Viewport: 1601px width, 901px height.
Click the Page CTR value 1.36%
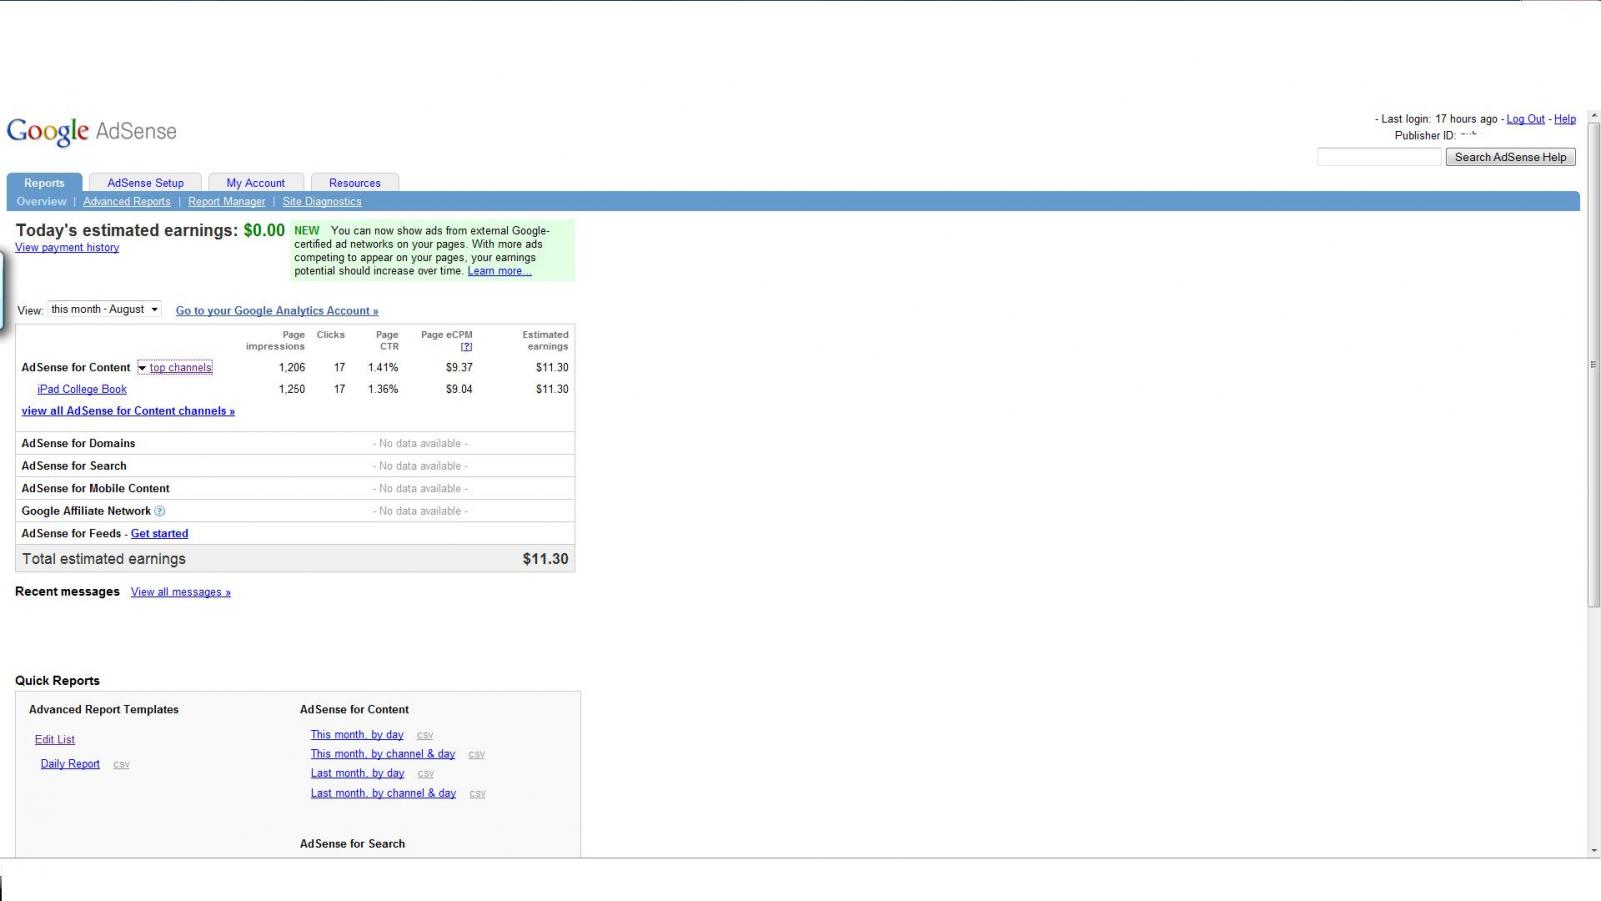coord(383,390)
